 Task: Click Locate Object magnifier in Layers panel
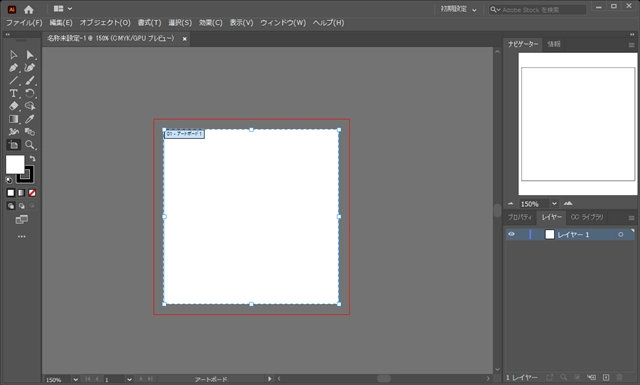564,378
